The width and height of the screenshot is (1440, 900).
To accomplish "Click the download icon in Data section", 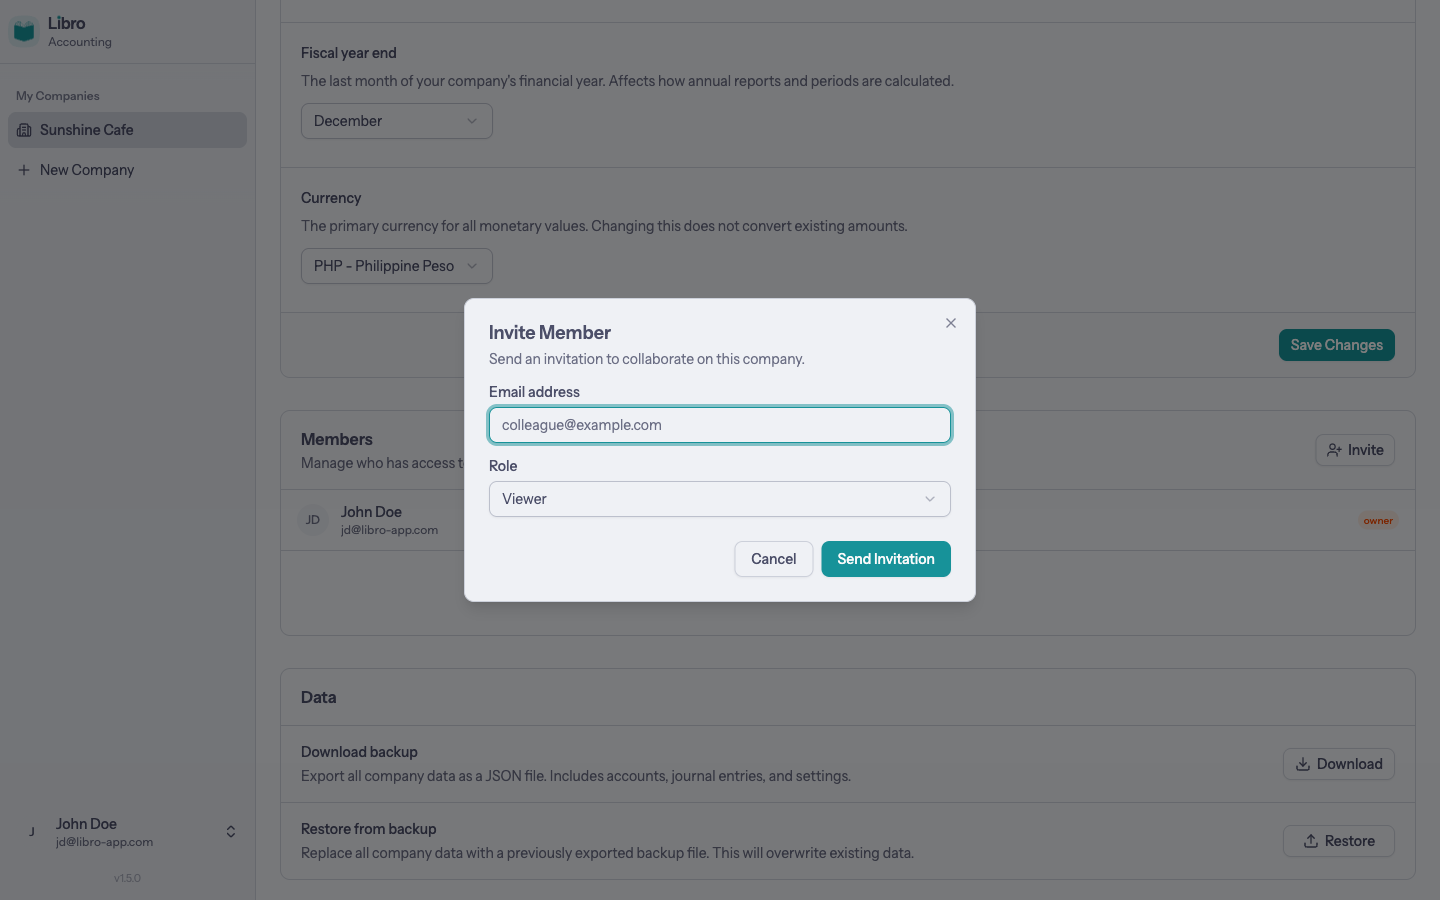I will pyautogui.click(x=1303, y=764).
